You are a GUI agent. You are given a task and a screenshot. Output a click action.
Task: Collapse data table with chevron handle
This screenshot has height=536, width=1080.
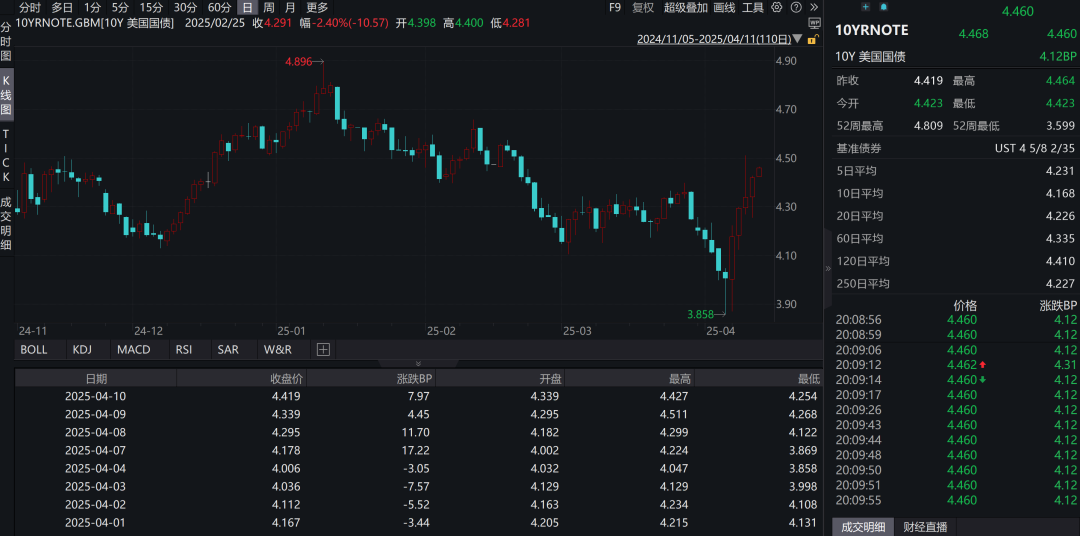pos(418,363)
